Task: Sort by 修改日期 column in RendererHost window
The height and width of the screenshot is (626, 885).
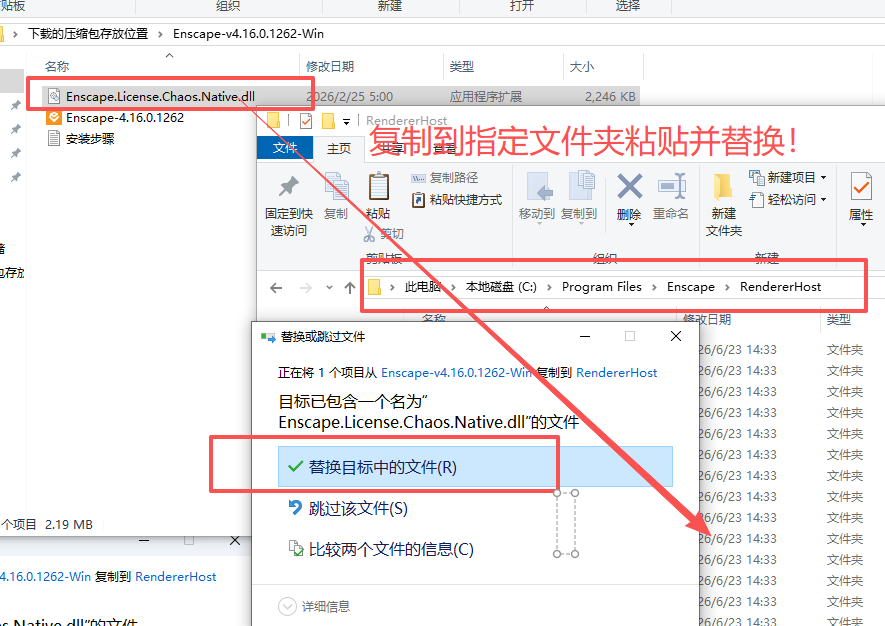Action: click(x=707, y=319)
